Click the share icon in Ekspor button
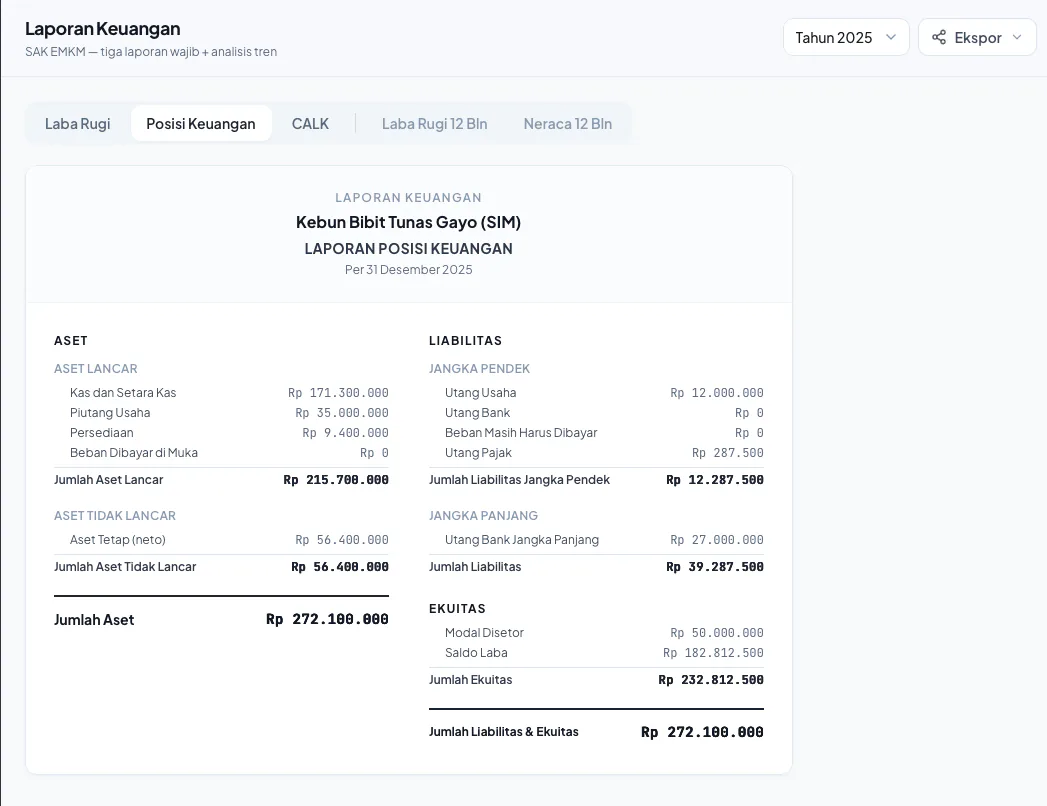The image size is (1047, 806). [x=939, y=37]
